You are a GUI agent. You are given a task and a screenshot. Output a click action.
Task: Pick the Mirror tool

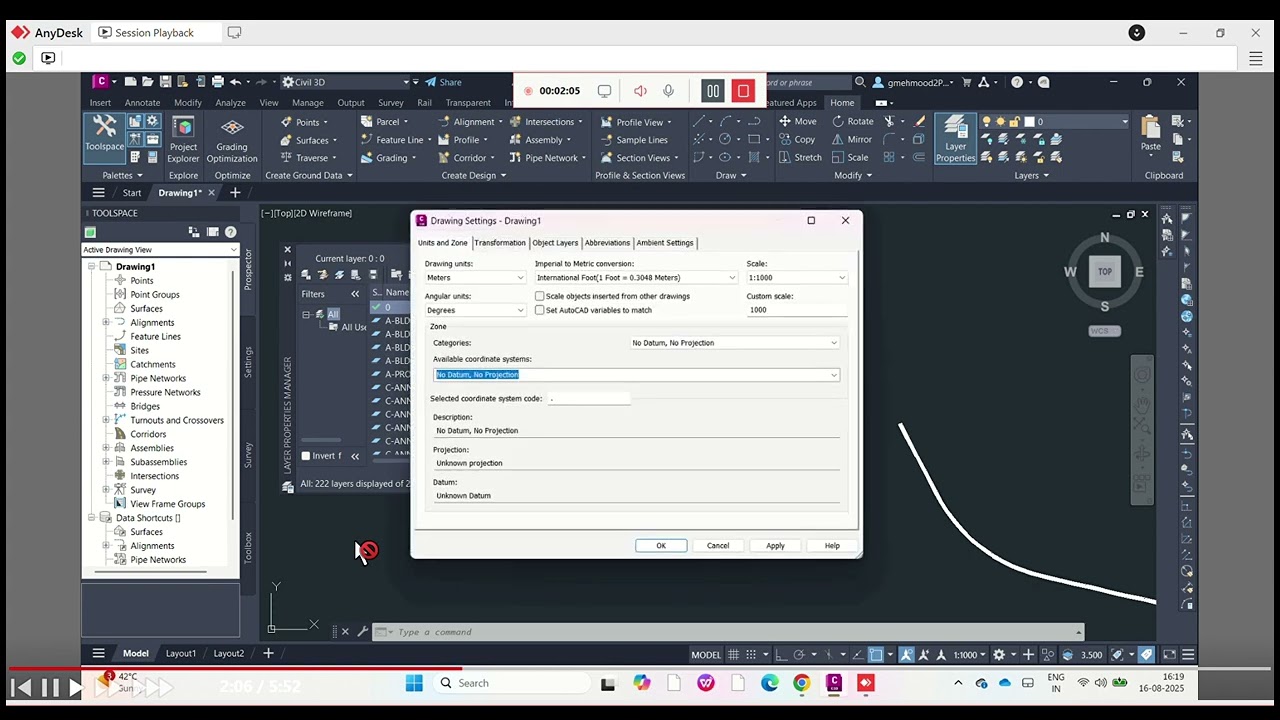(x=851, y=140)
